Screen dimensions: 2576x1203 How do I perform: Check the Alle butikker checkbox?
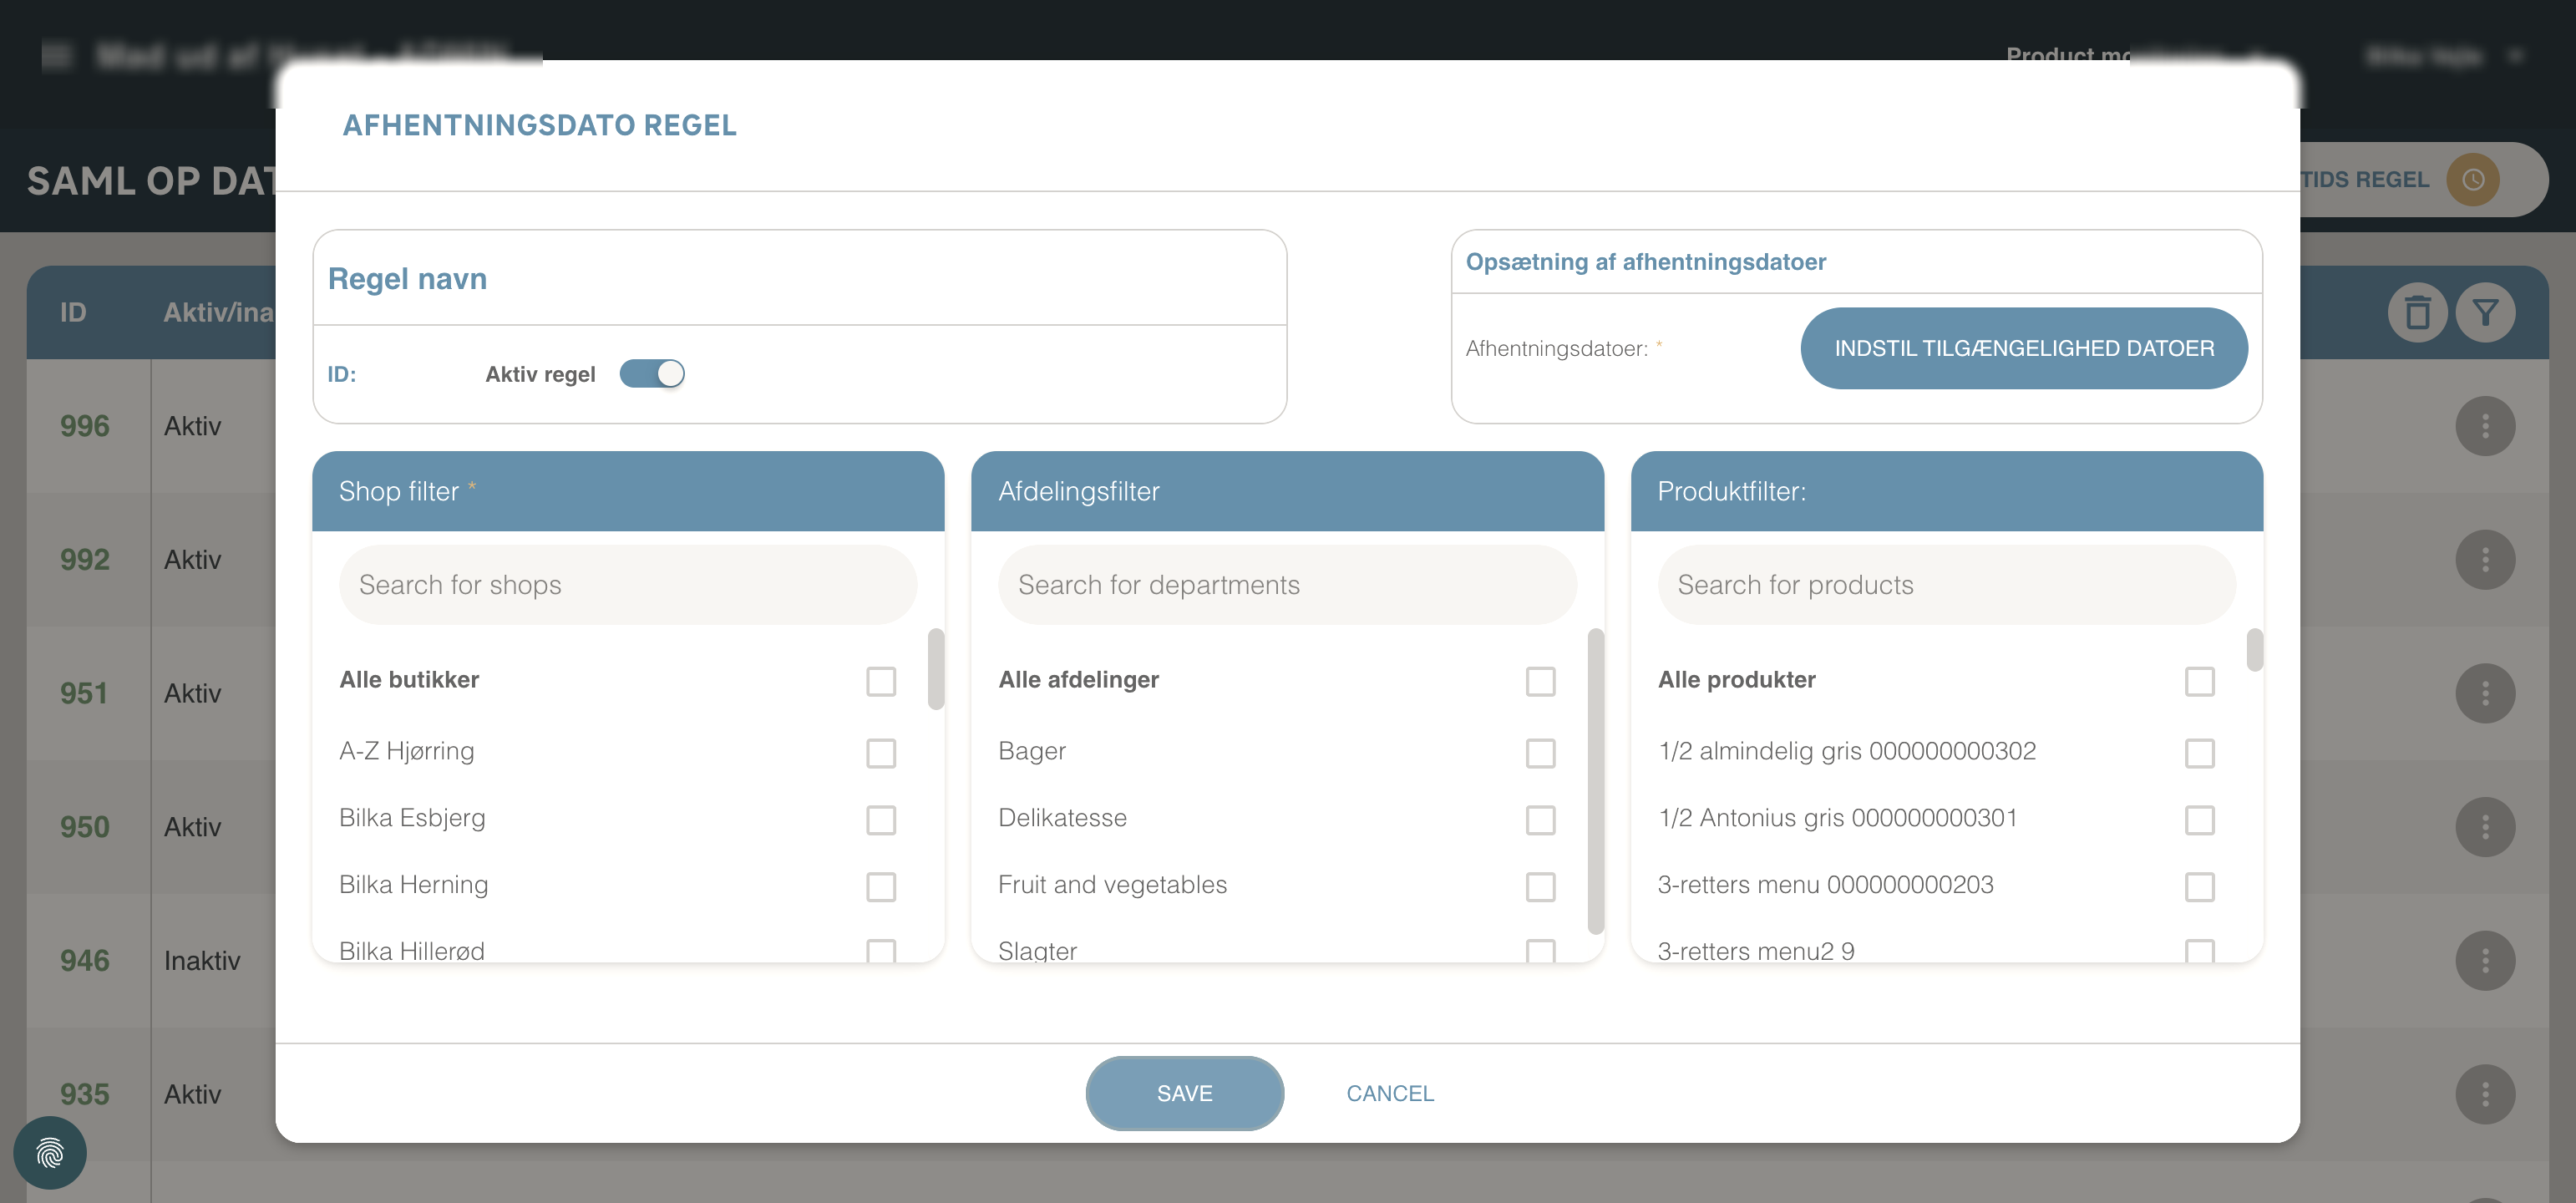pyautogui.click(x=880, y=681)
